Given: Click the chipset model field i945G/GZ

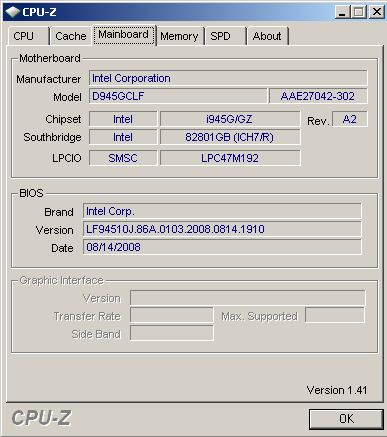Looking at the screenshot, I should point(230,119).
